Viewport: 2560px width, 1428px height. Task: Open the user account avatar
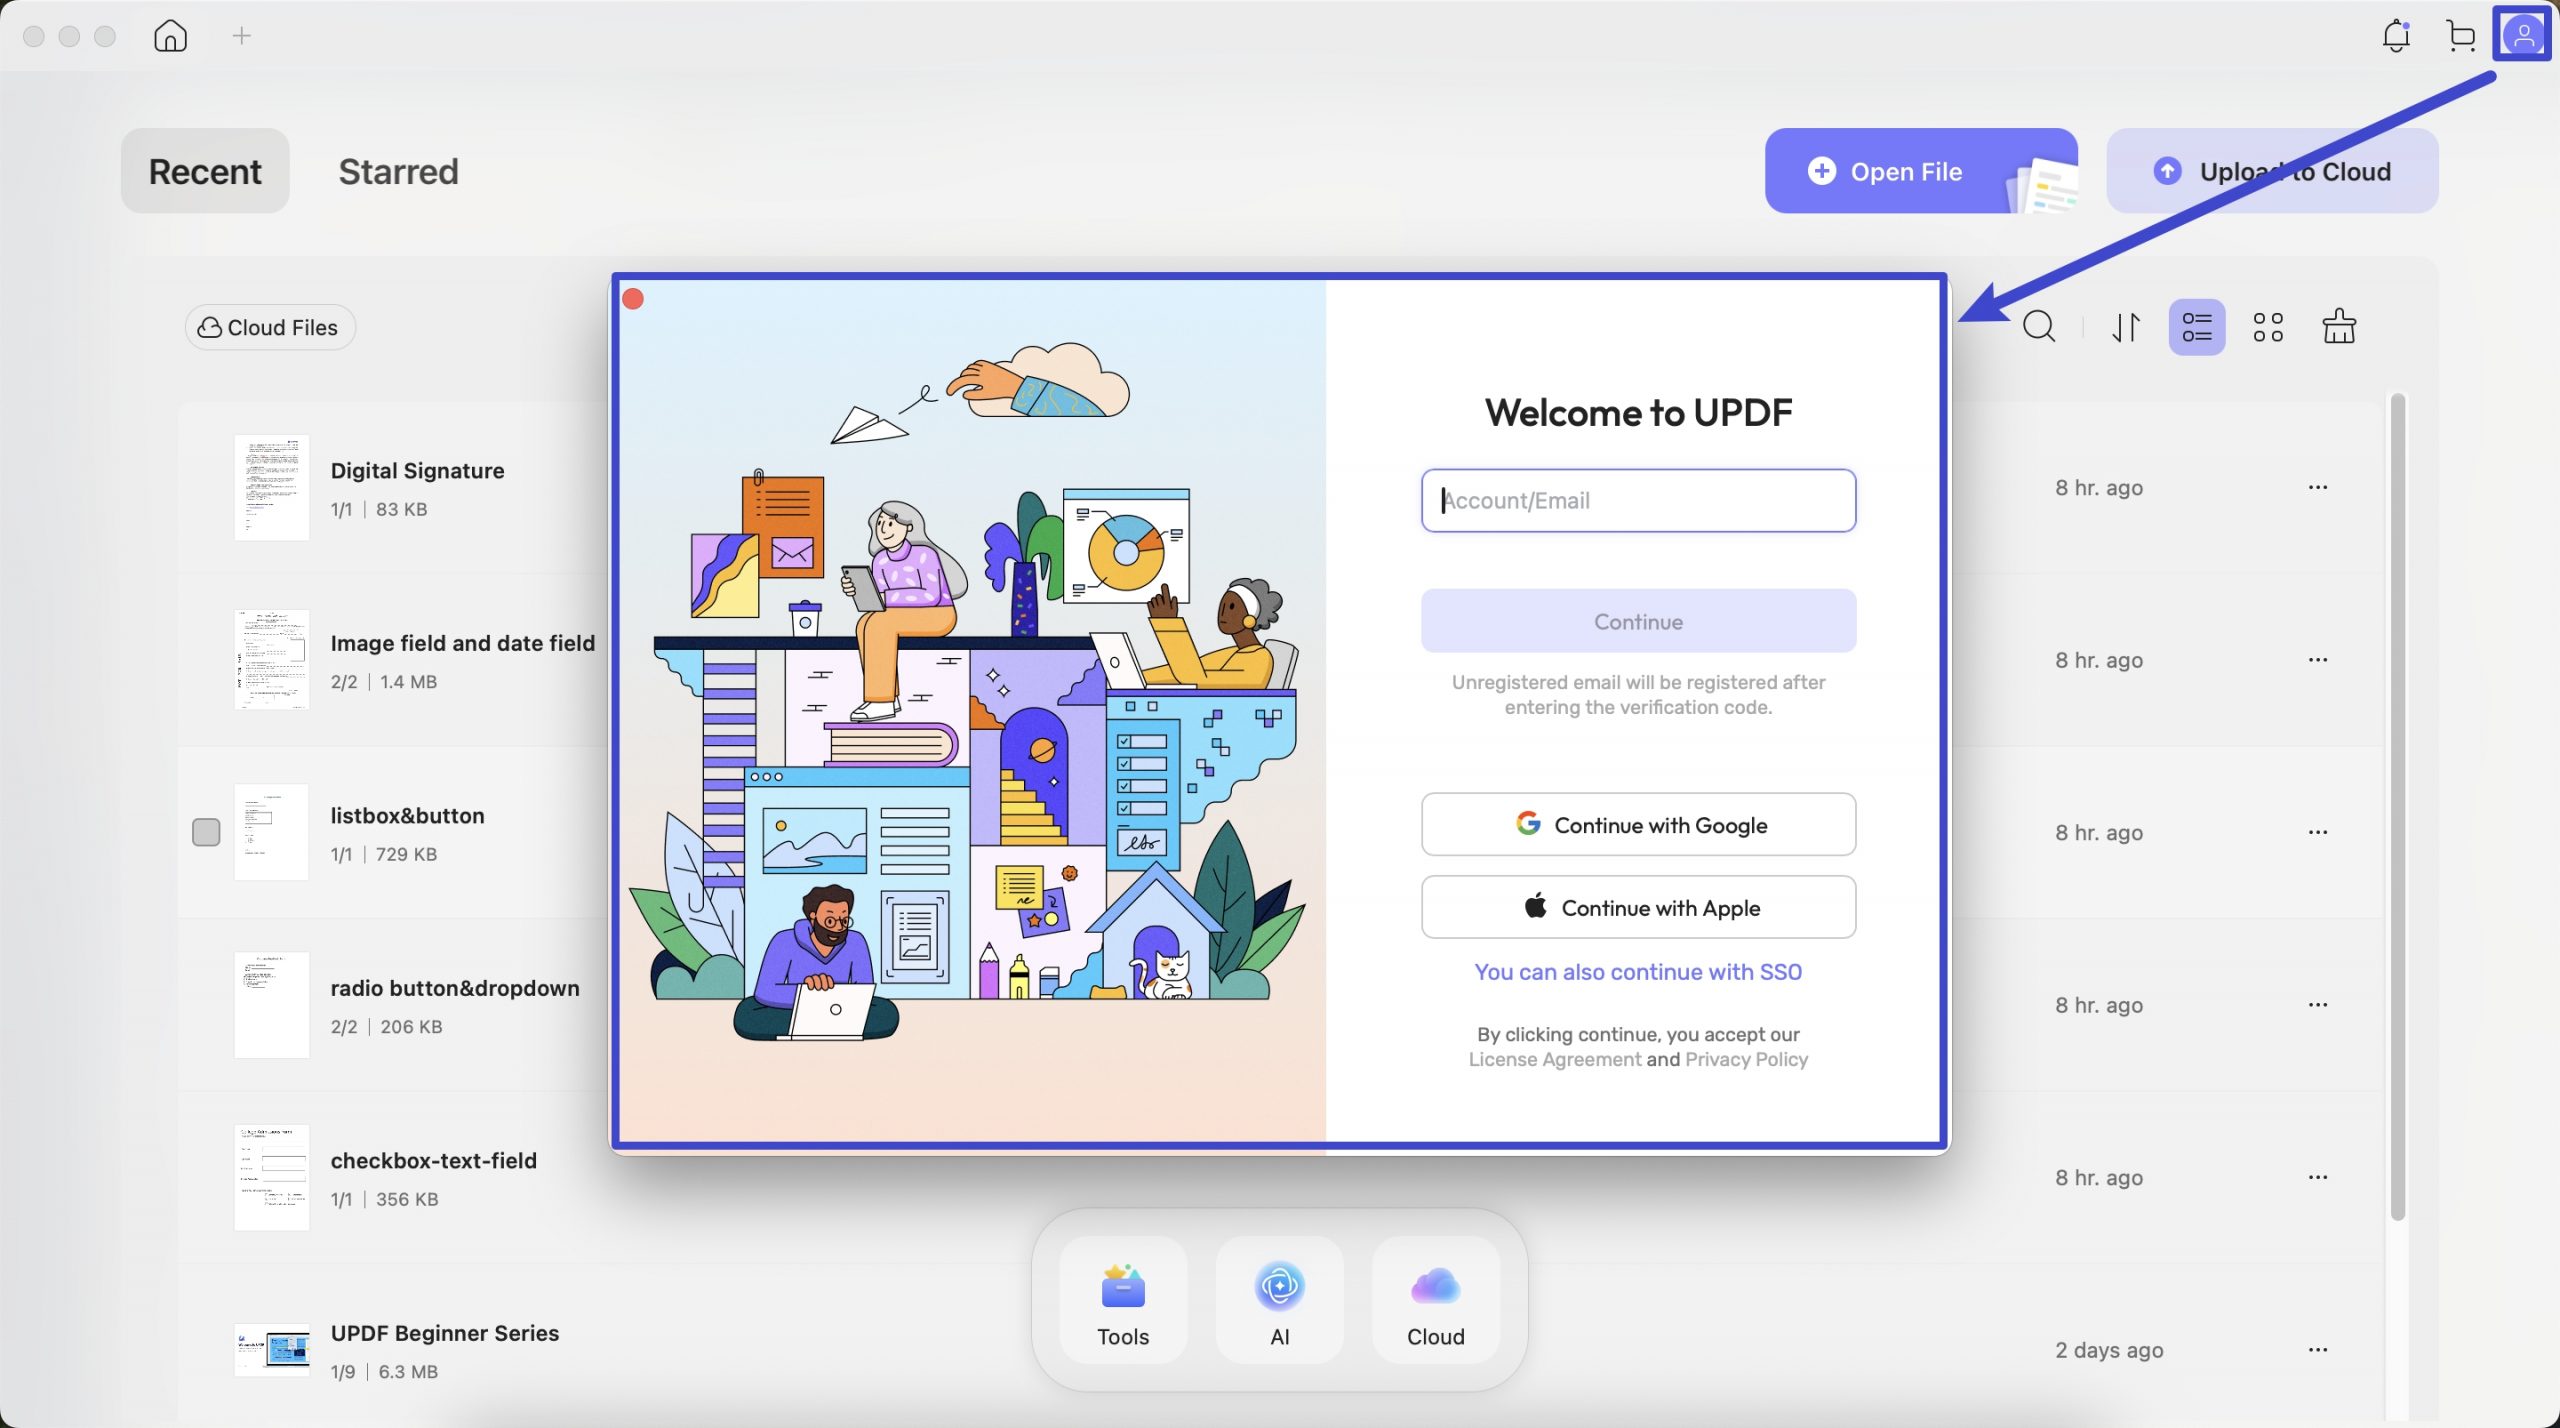(x=2522, y=35)
